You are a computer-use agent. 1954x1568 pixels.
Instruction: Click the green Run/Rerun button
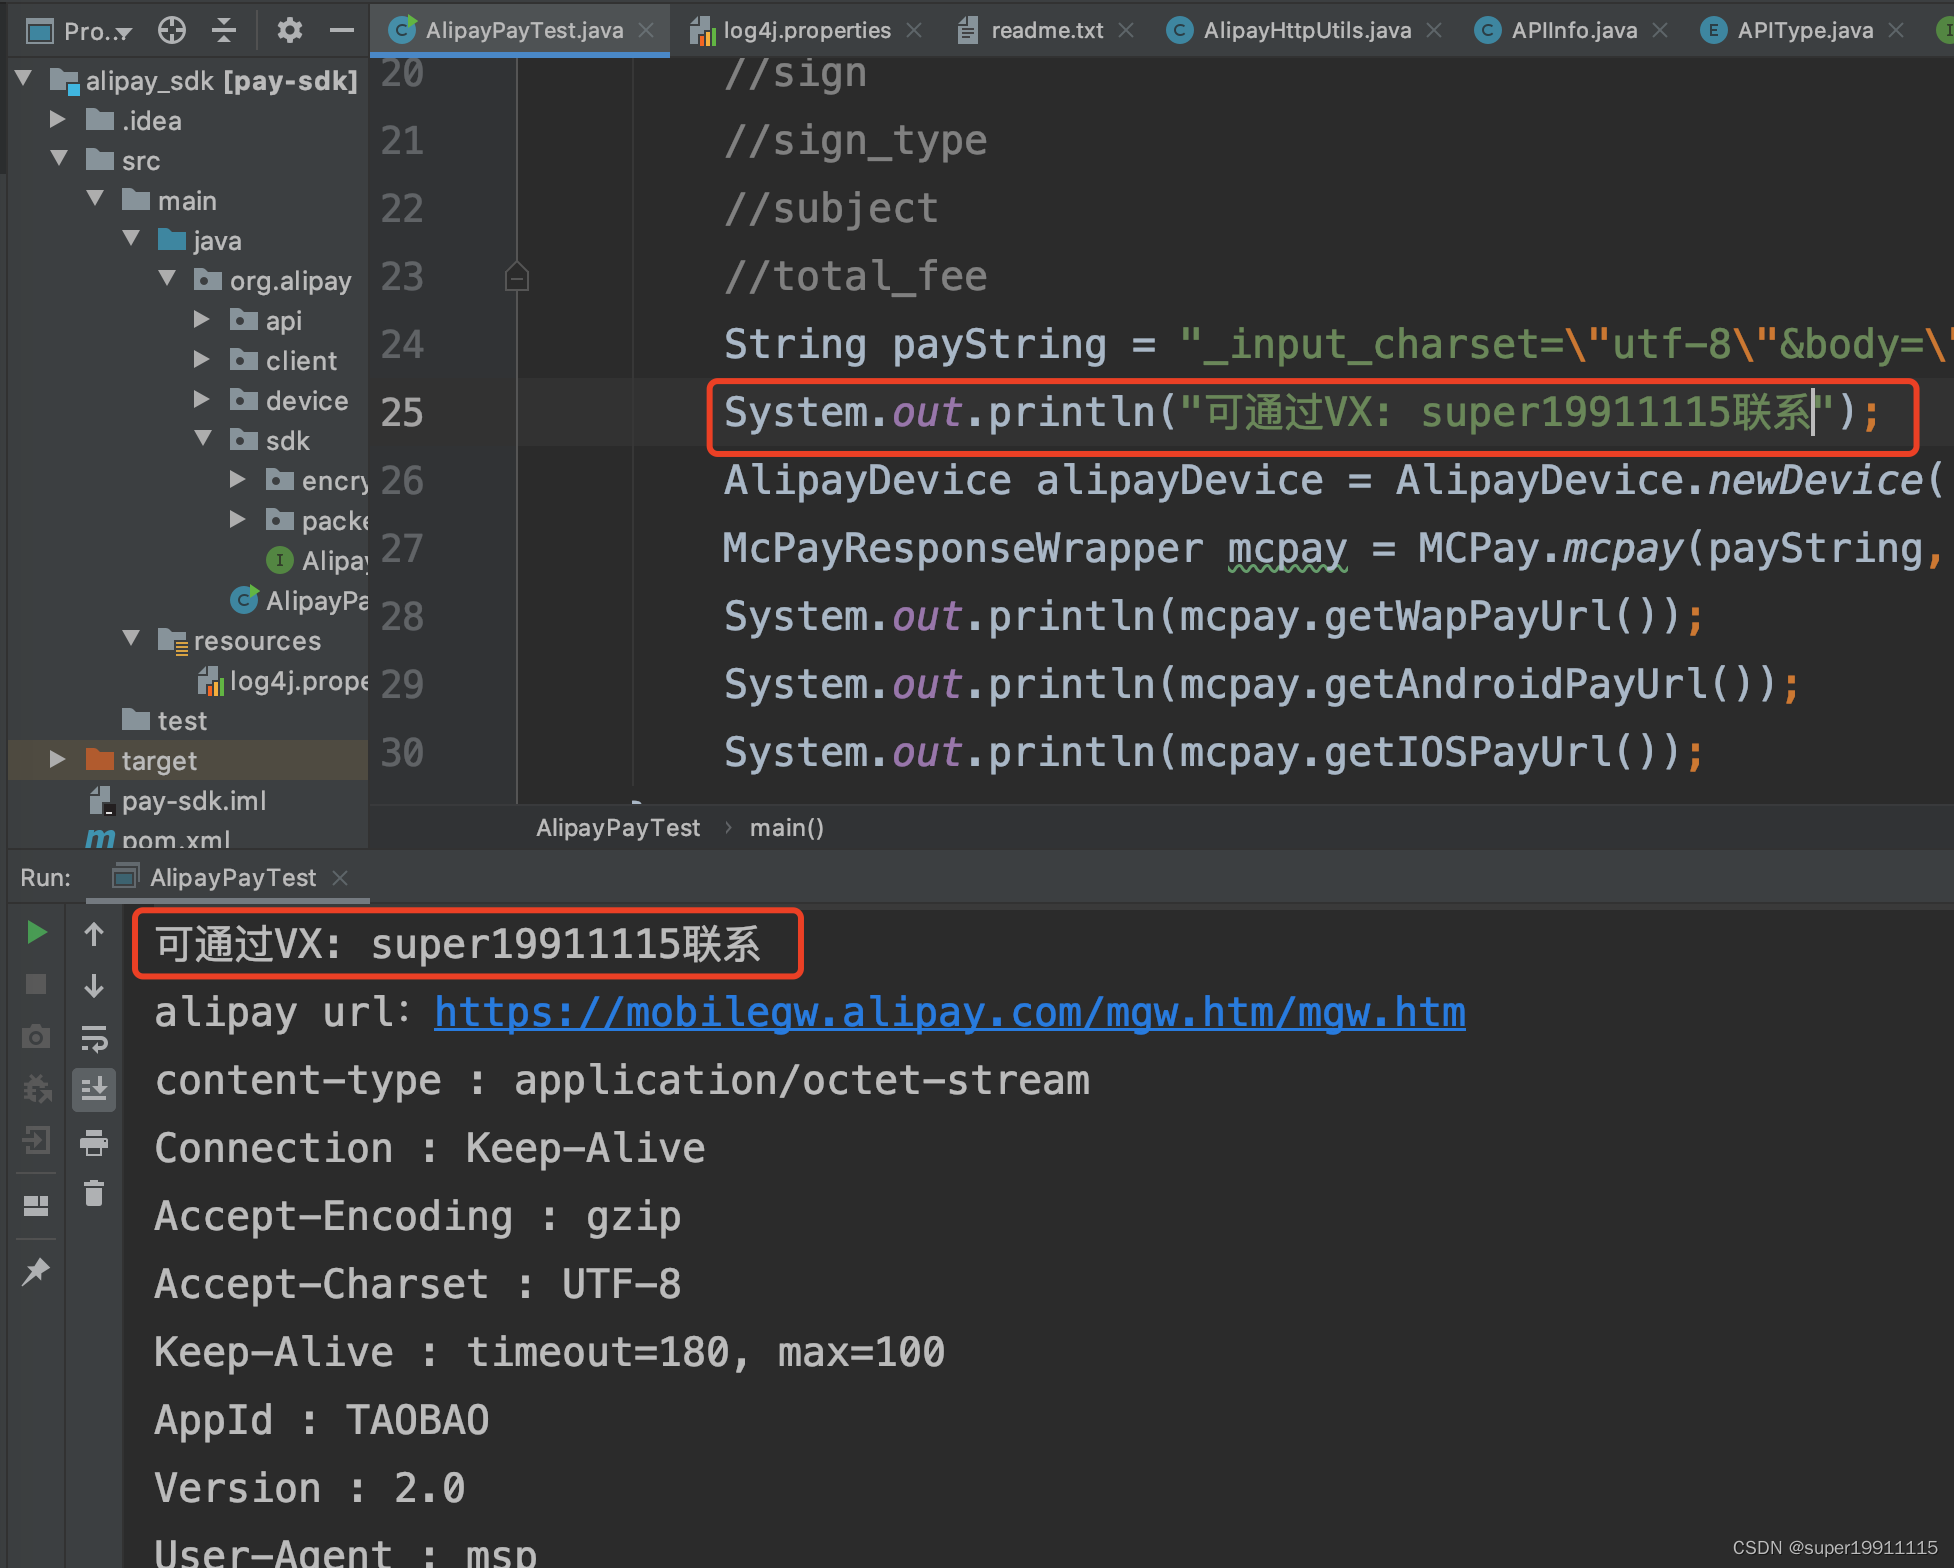(x=36, y=933)
